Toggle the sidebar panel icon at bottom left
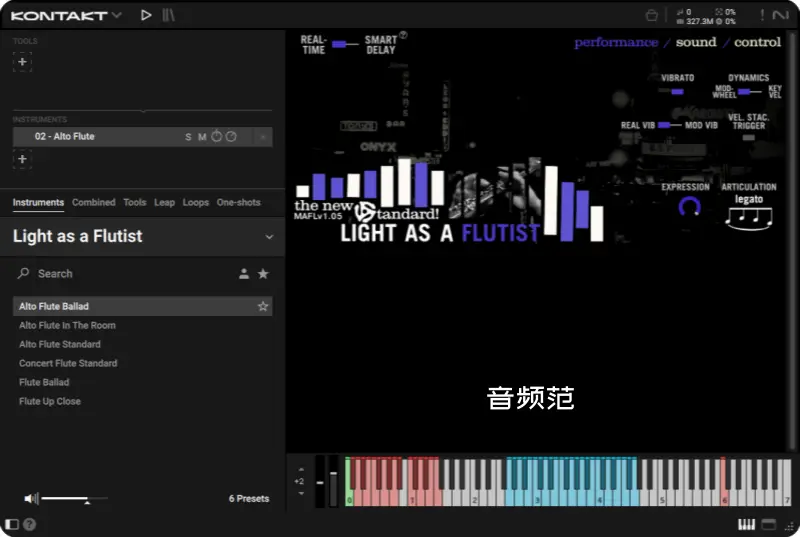The image size is (800, 537). pyautogui.click(x=12, y=524)
